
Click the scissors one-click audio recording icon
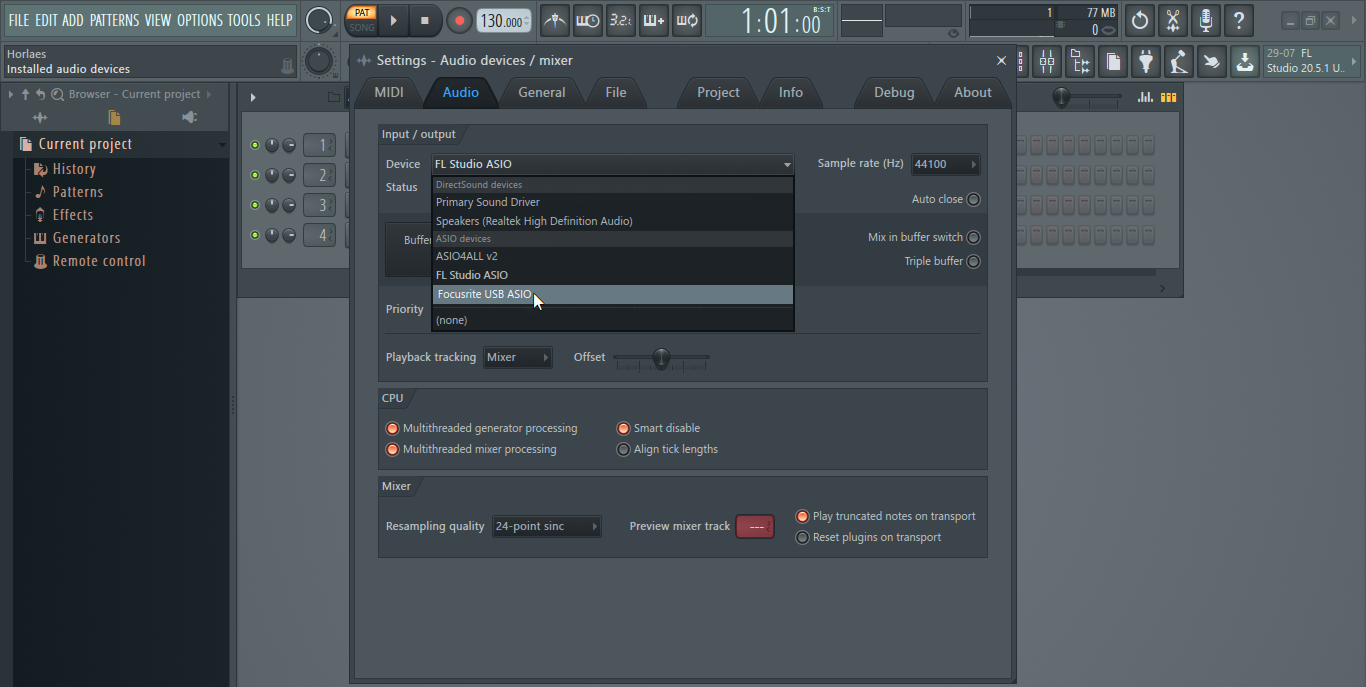point(1172,20)
